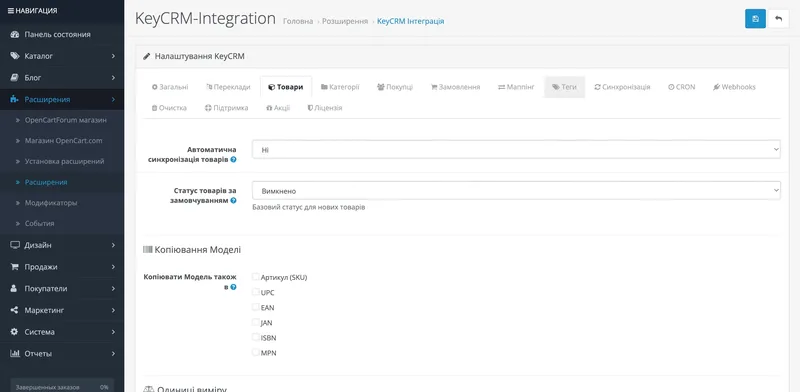
Task: Click help icon for Копіювати Модель також в
Action: point(233,287)
